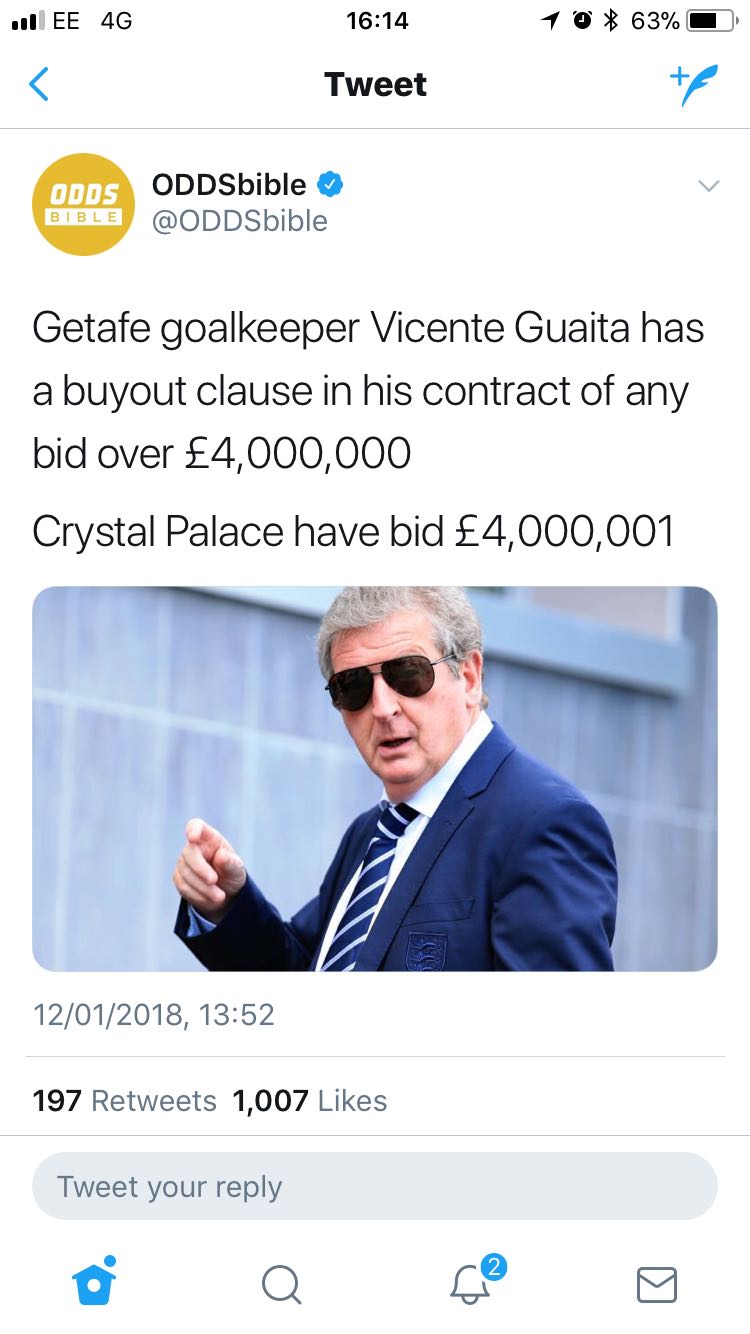This screenshot has width=750, height=1334.
Task: Tap the back arrow
Action: tap(39, 84)
